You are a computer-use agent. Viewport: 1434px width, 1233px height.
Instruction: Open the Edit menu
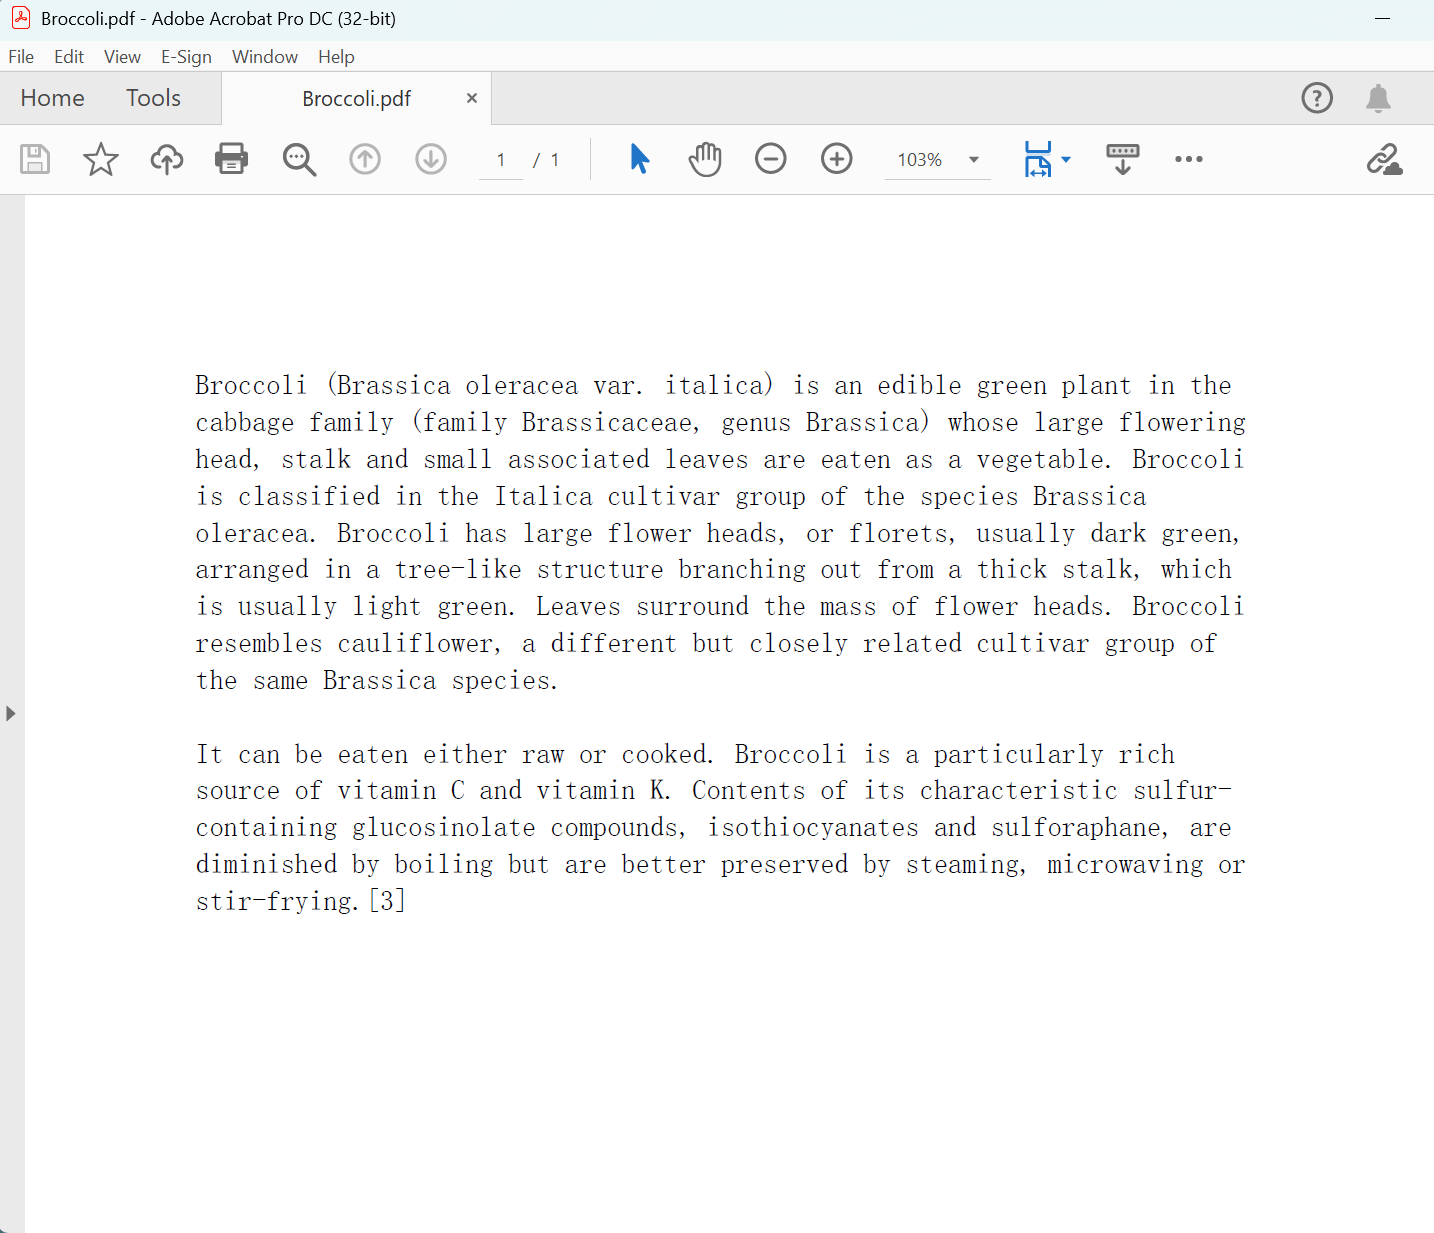69,57
